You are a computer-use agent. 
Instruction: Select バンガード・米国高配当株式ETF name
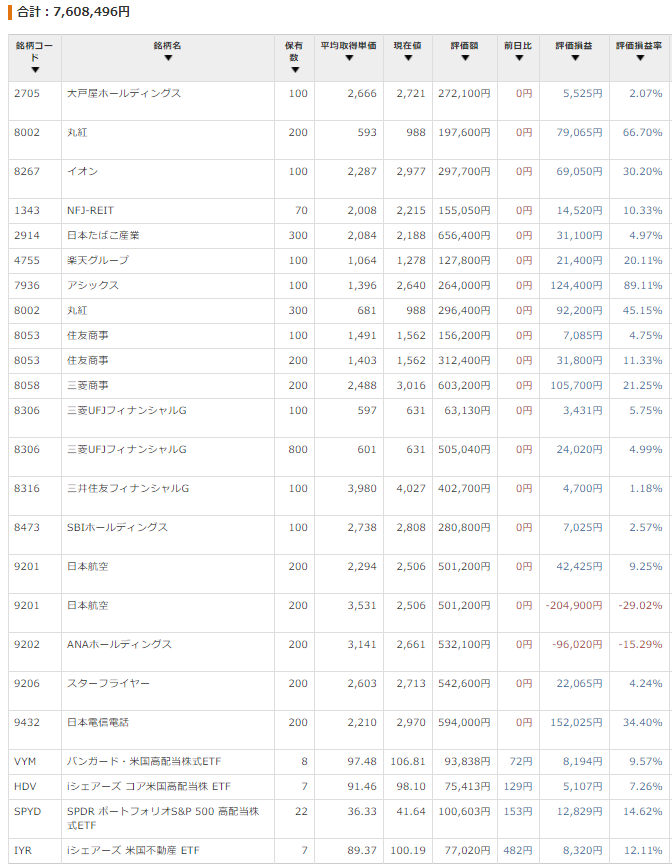pyautogui.click(x=143, y=761)
